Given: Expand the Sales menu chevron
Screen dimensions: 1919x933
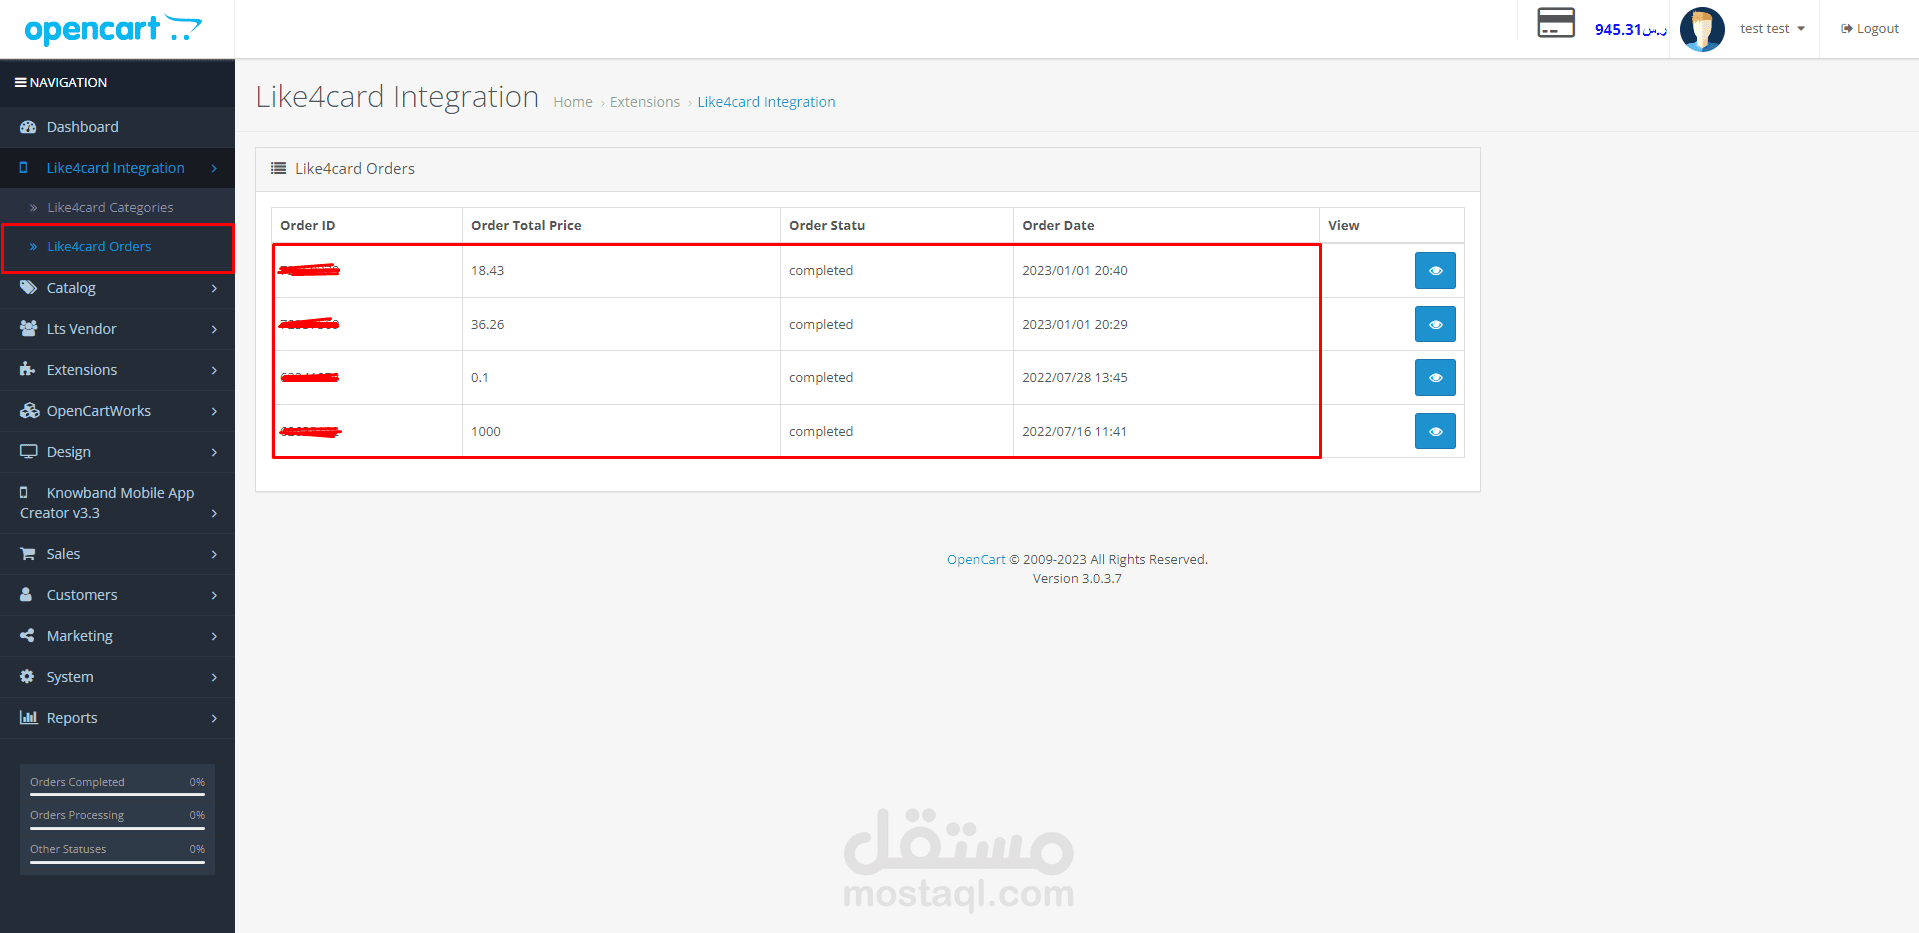Looking at the screenshot, I should coord(214,555).
